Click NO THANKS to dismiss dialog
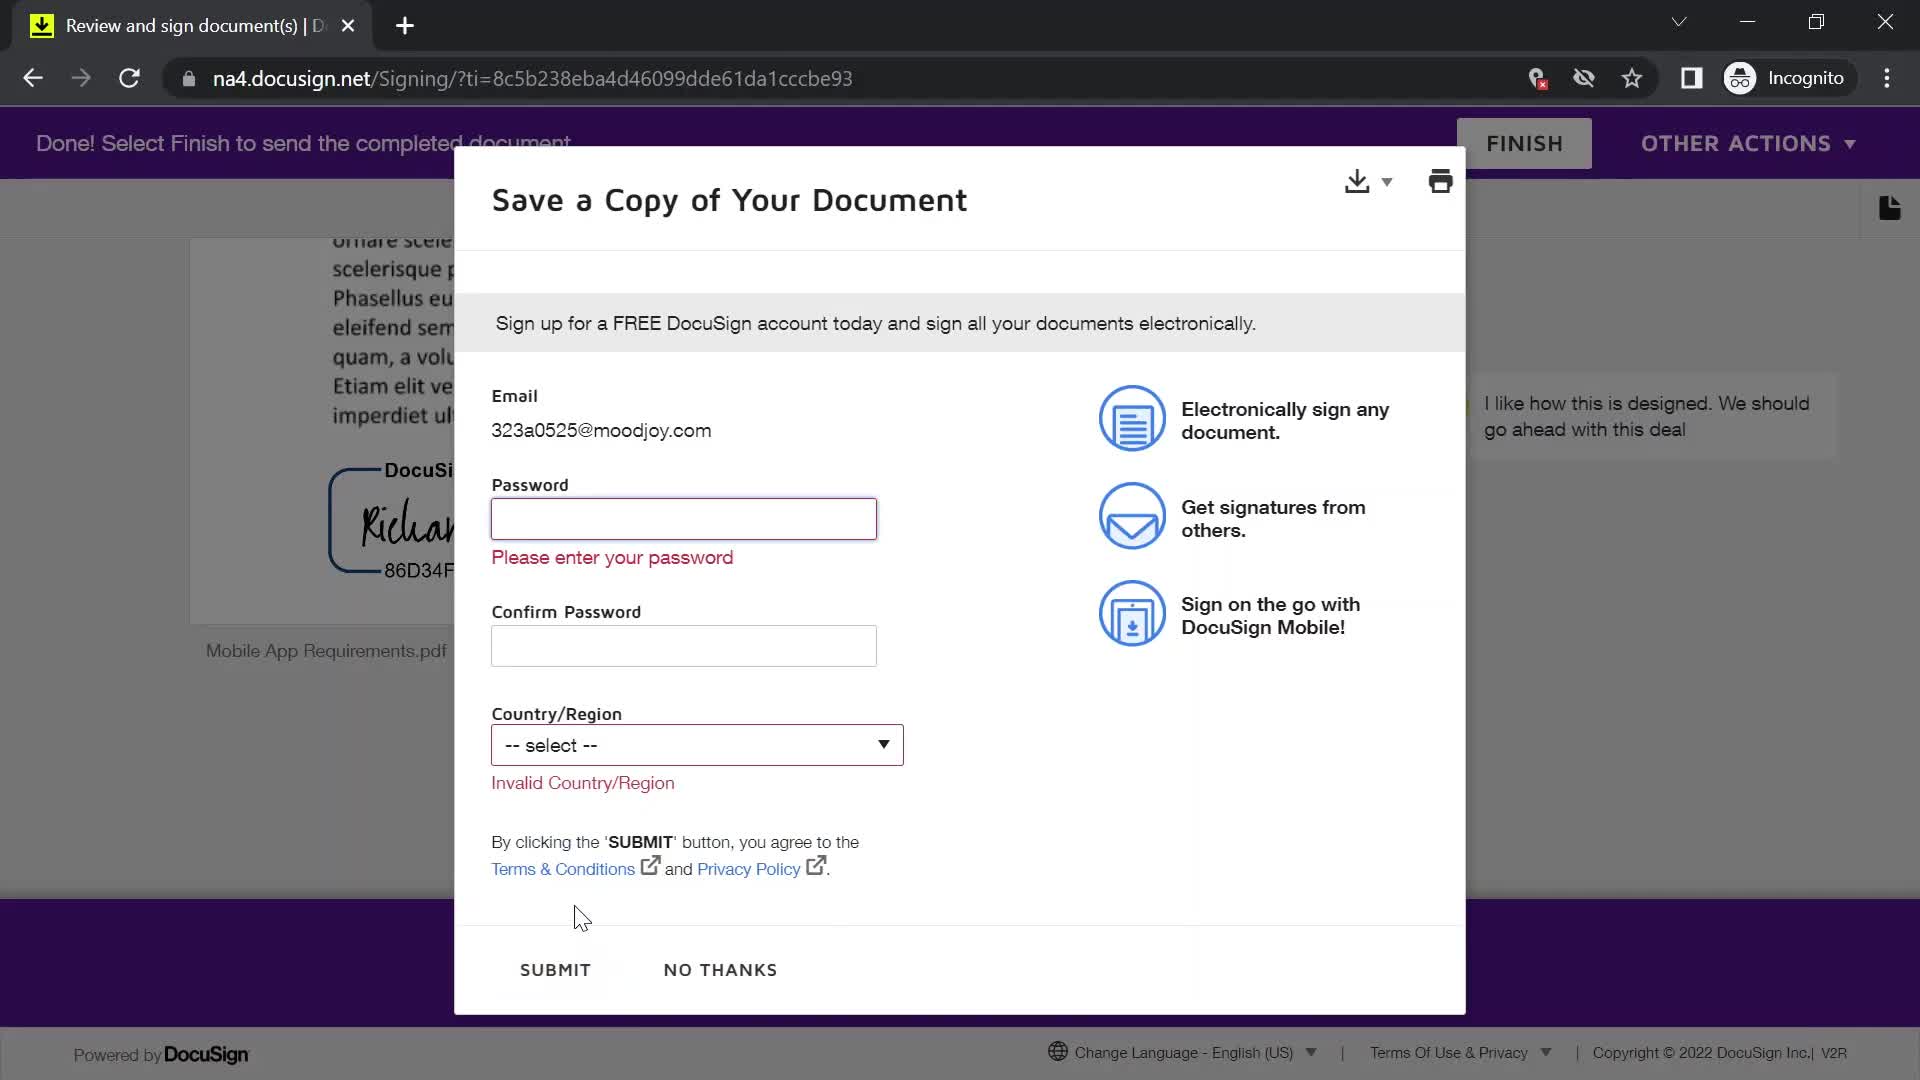1920x1080 pixels. pos(720,969)
